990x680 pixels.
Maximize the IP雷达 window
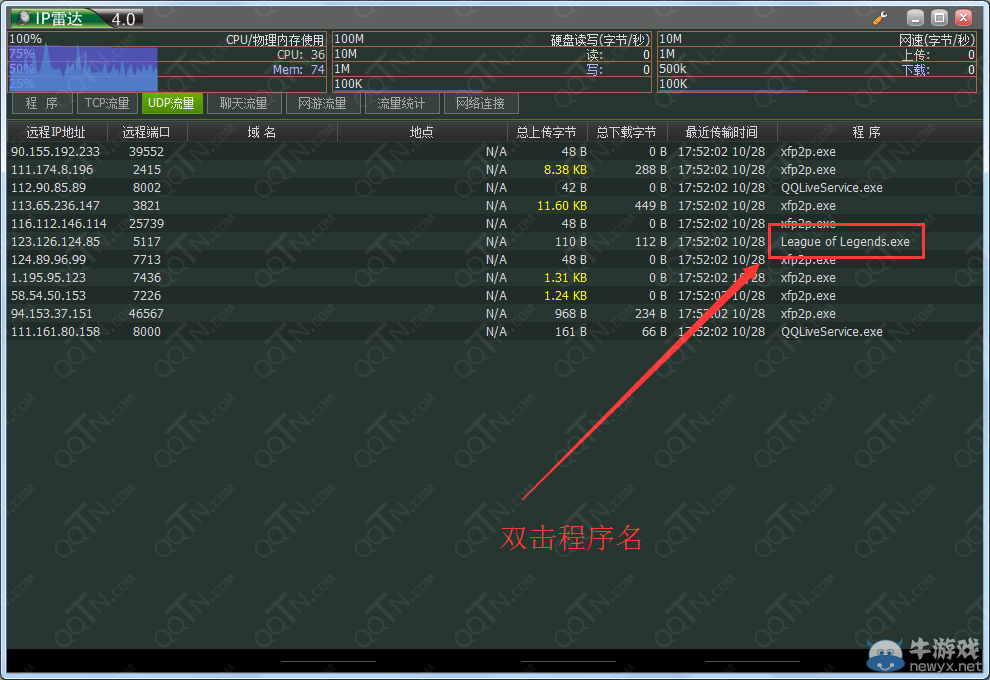[939, 18]
